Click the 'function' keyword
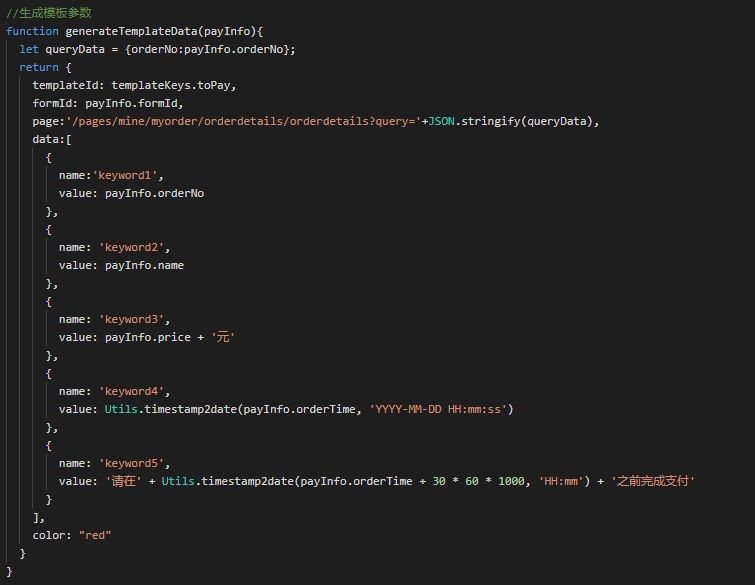This screenshot has height=585, width=755. (32, 31)
